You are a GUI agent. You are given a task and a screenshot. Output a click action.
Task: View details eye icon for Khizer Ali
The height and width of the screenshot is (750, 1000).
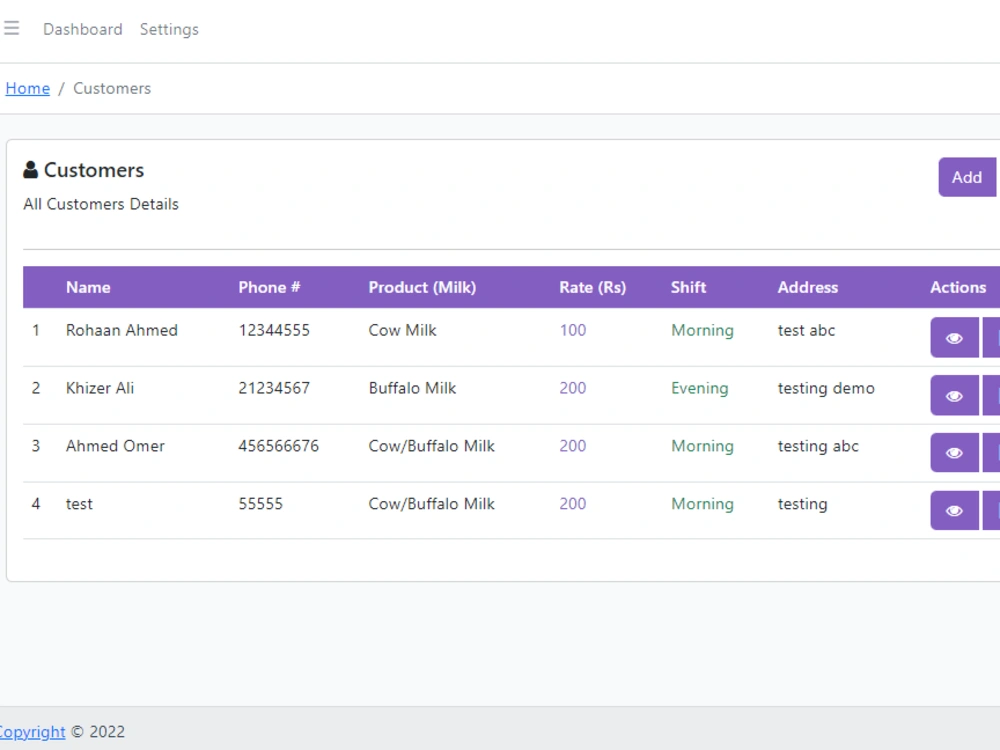click(x=954, y=395)
